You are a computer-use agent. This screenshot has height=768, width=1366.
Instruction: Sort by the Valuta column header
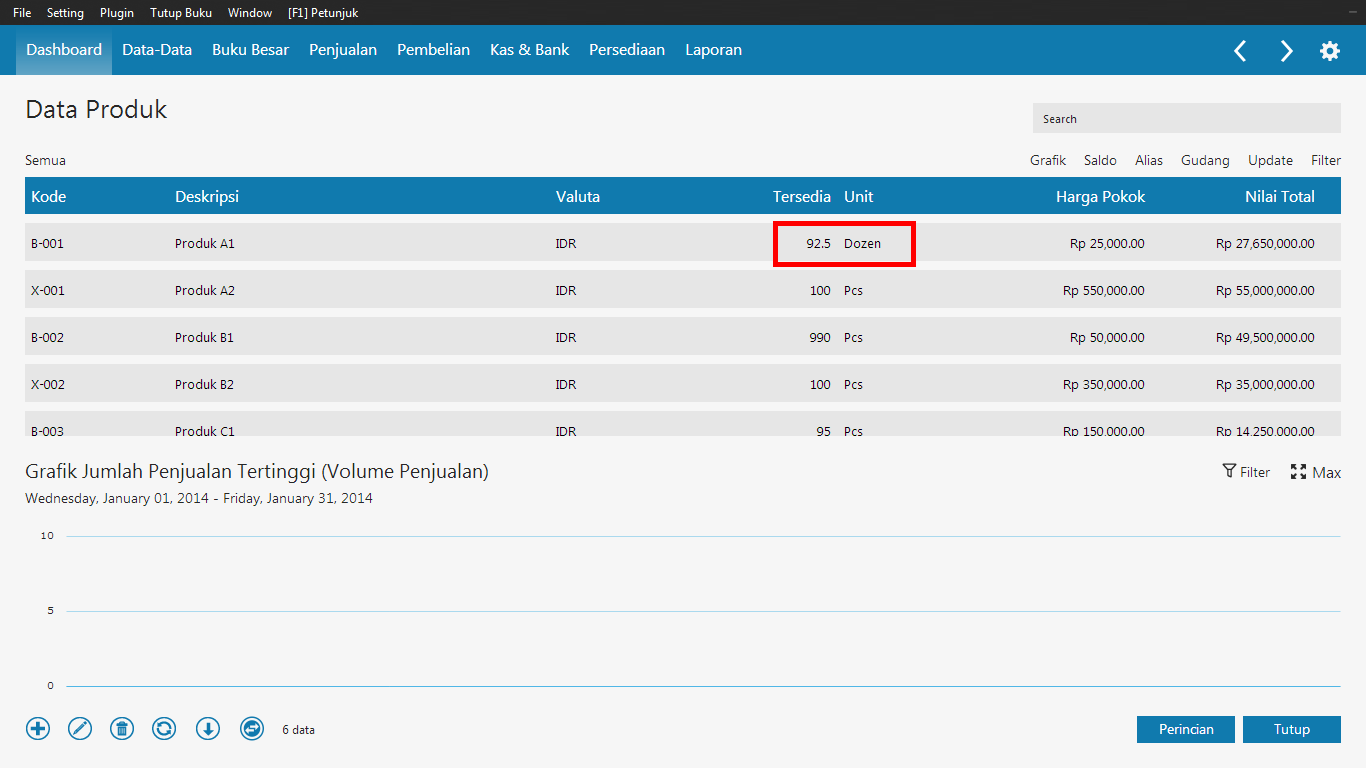tap(578, 196)
